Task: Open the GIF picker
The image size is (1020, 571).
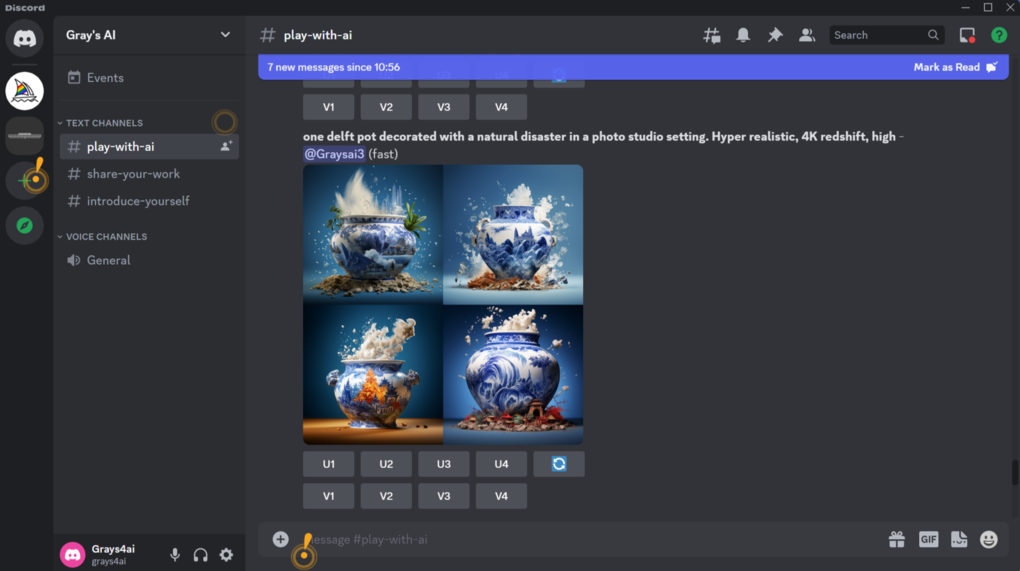Action: pos(928,540)
